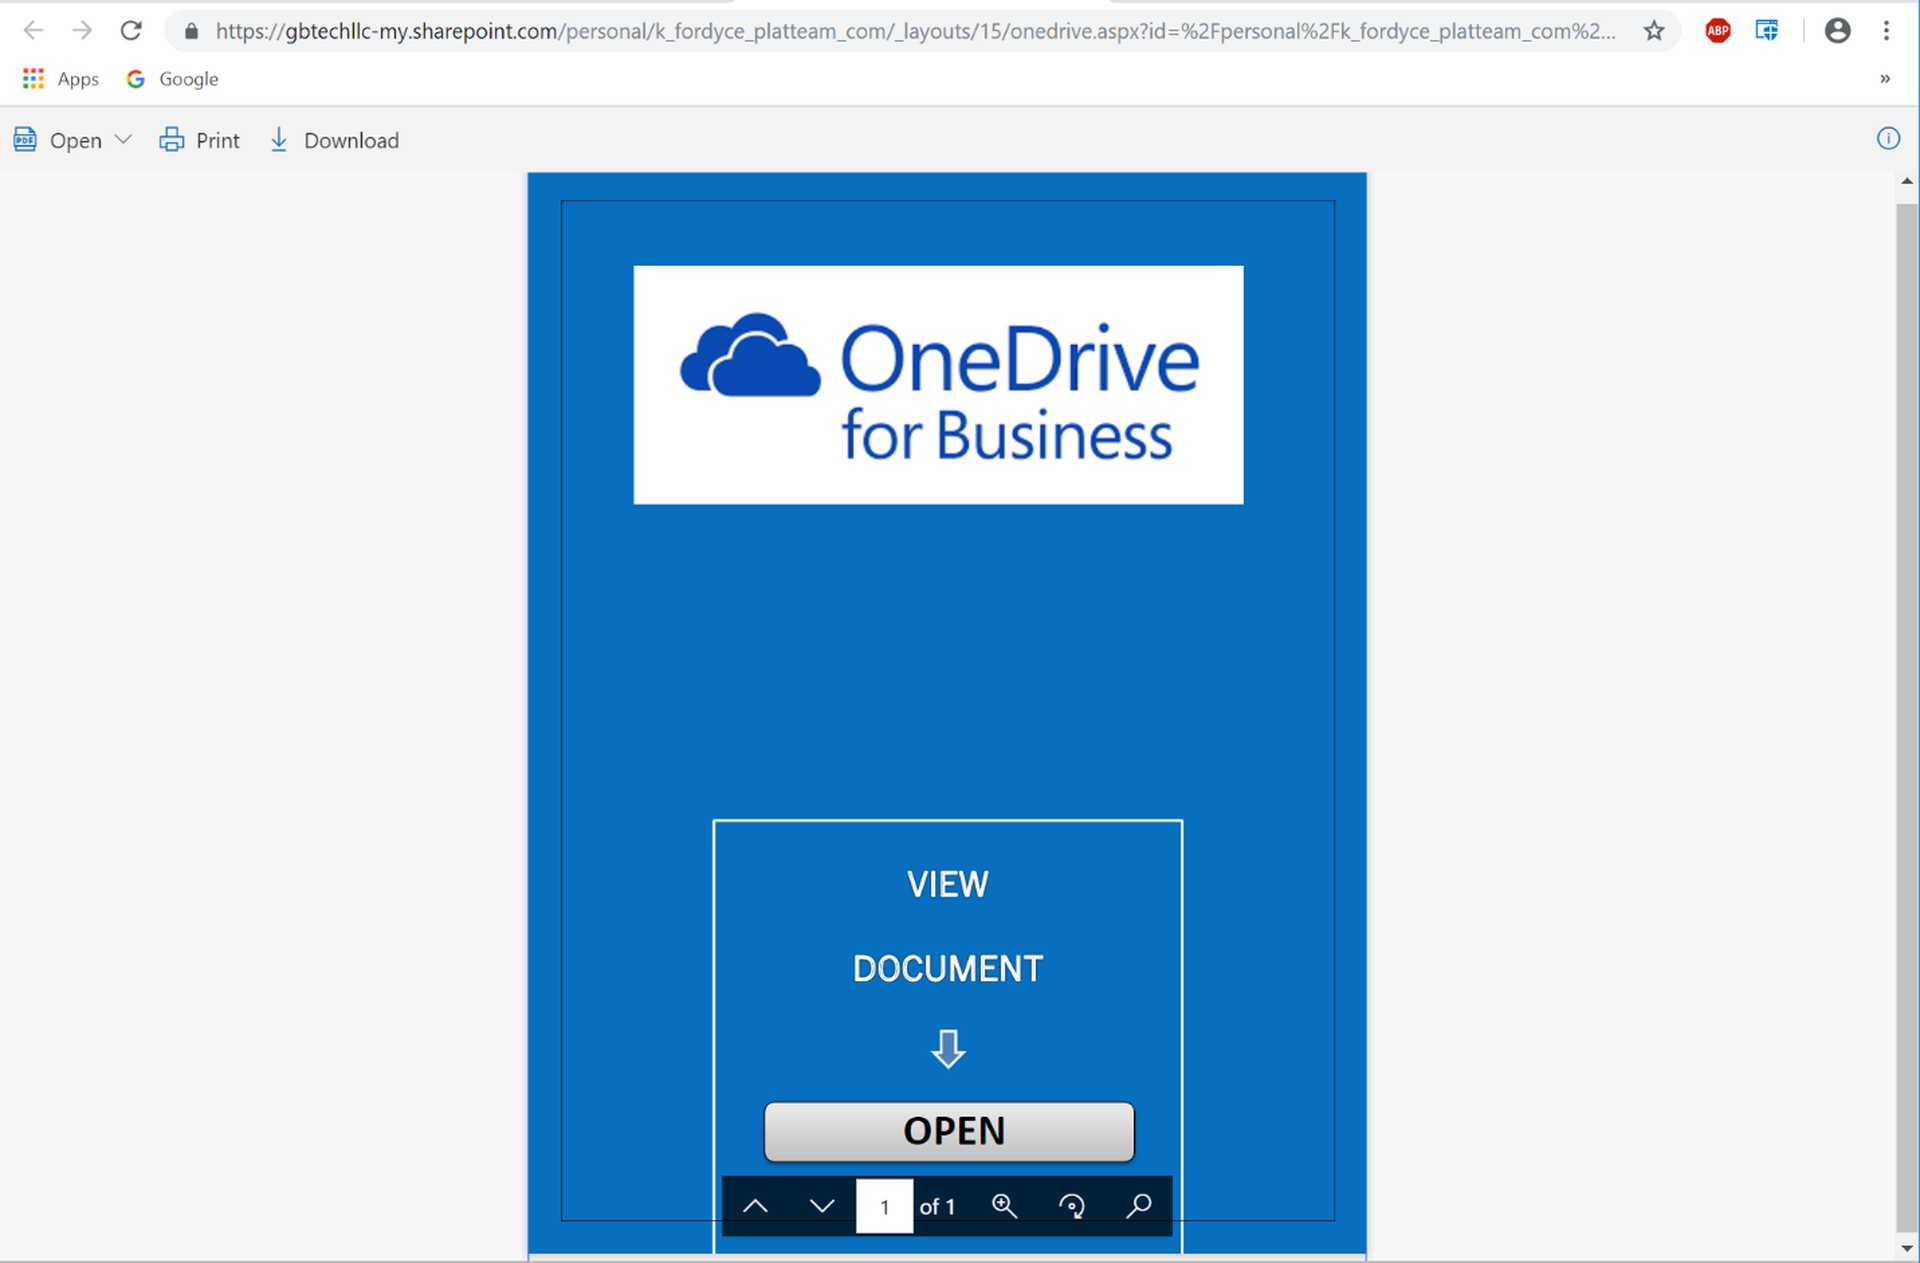Open the ABP Adblock Plus extension
1920x1263 pixels.
tap(1718, 31)
